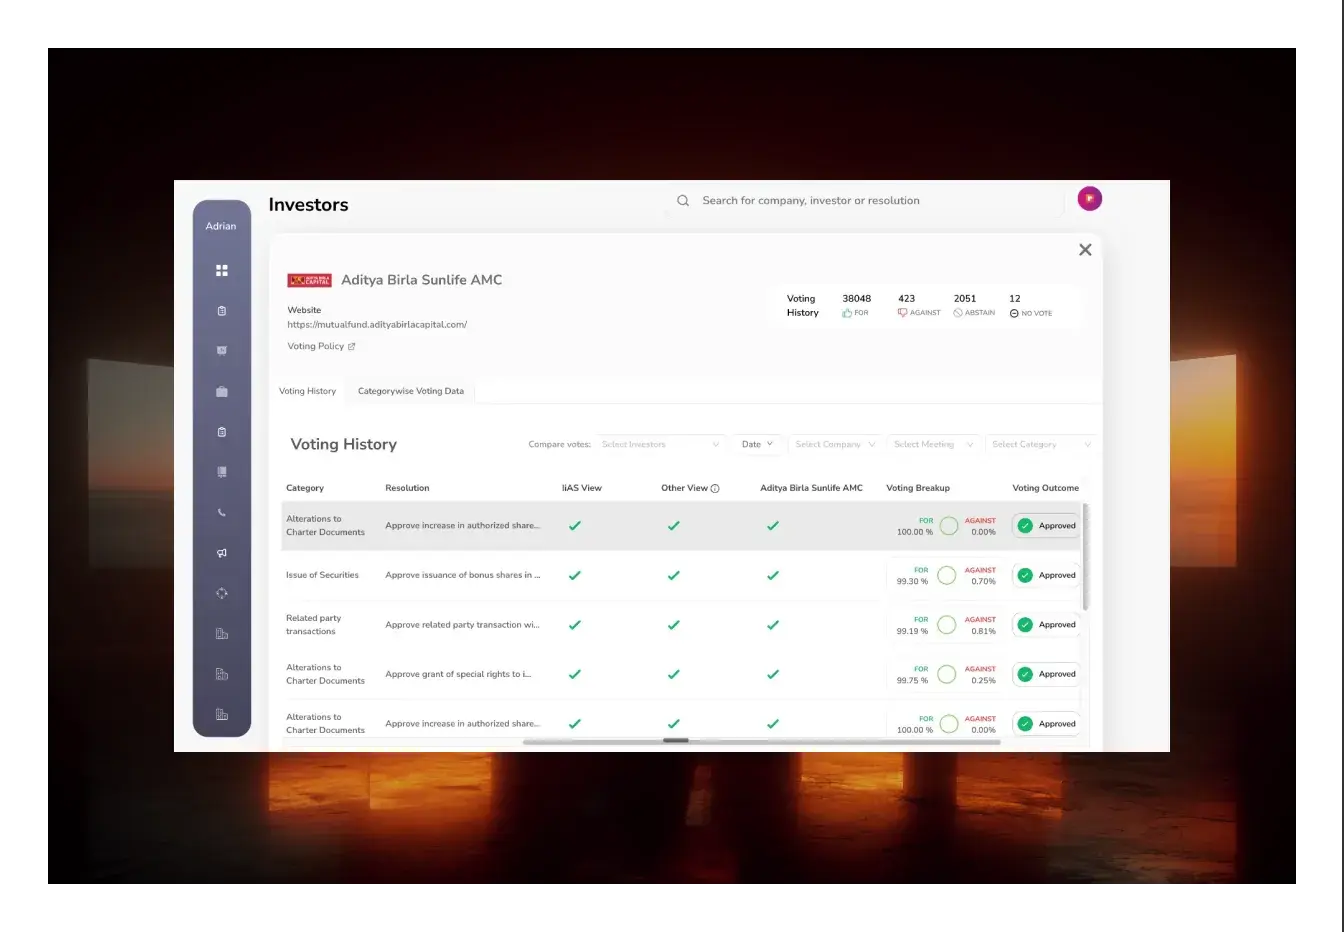Click the 'Resolution' column header
Image resolution: width=1344 pixels, height=932 pixels.
coord(407,489)
